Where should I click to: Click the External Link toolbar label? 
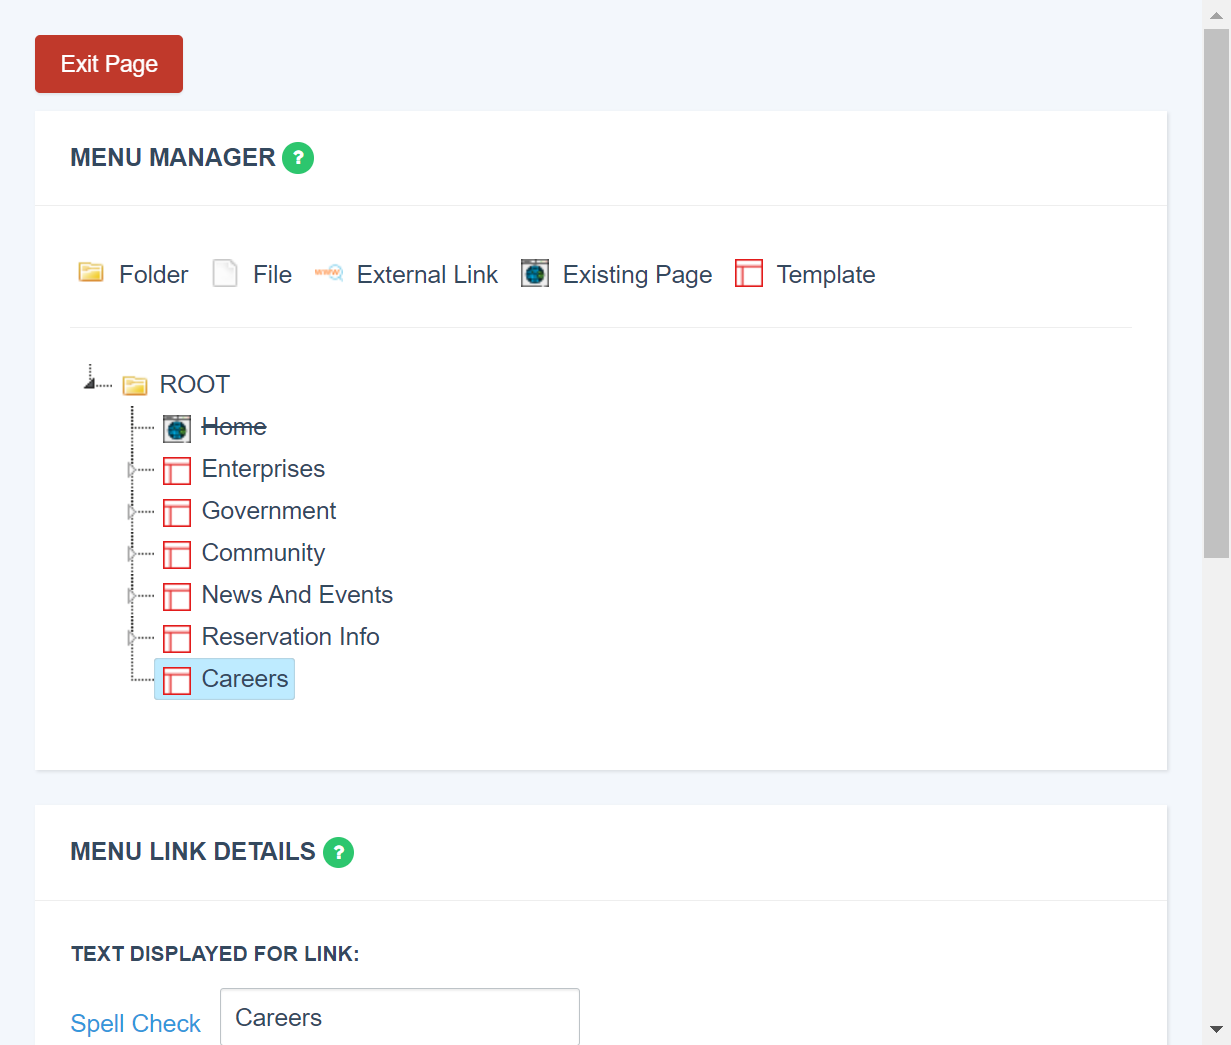tap(427, 275)
